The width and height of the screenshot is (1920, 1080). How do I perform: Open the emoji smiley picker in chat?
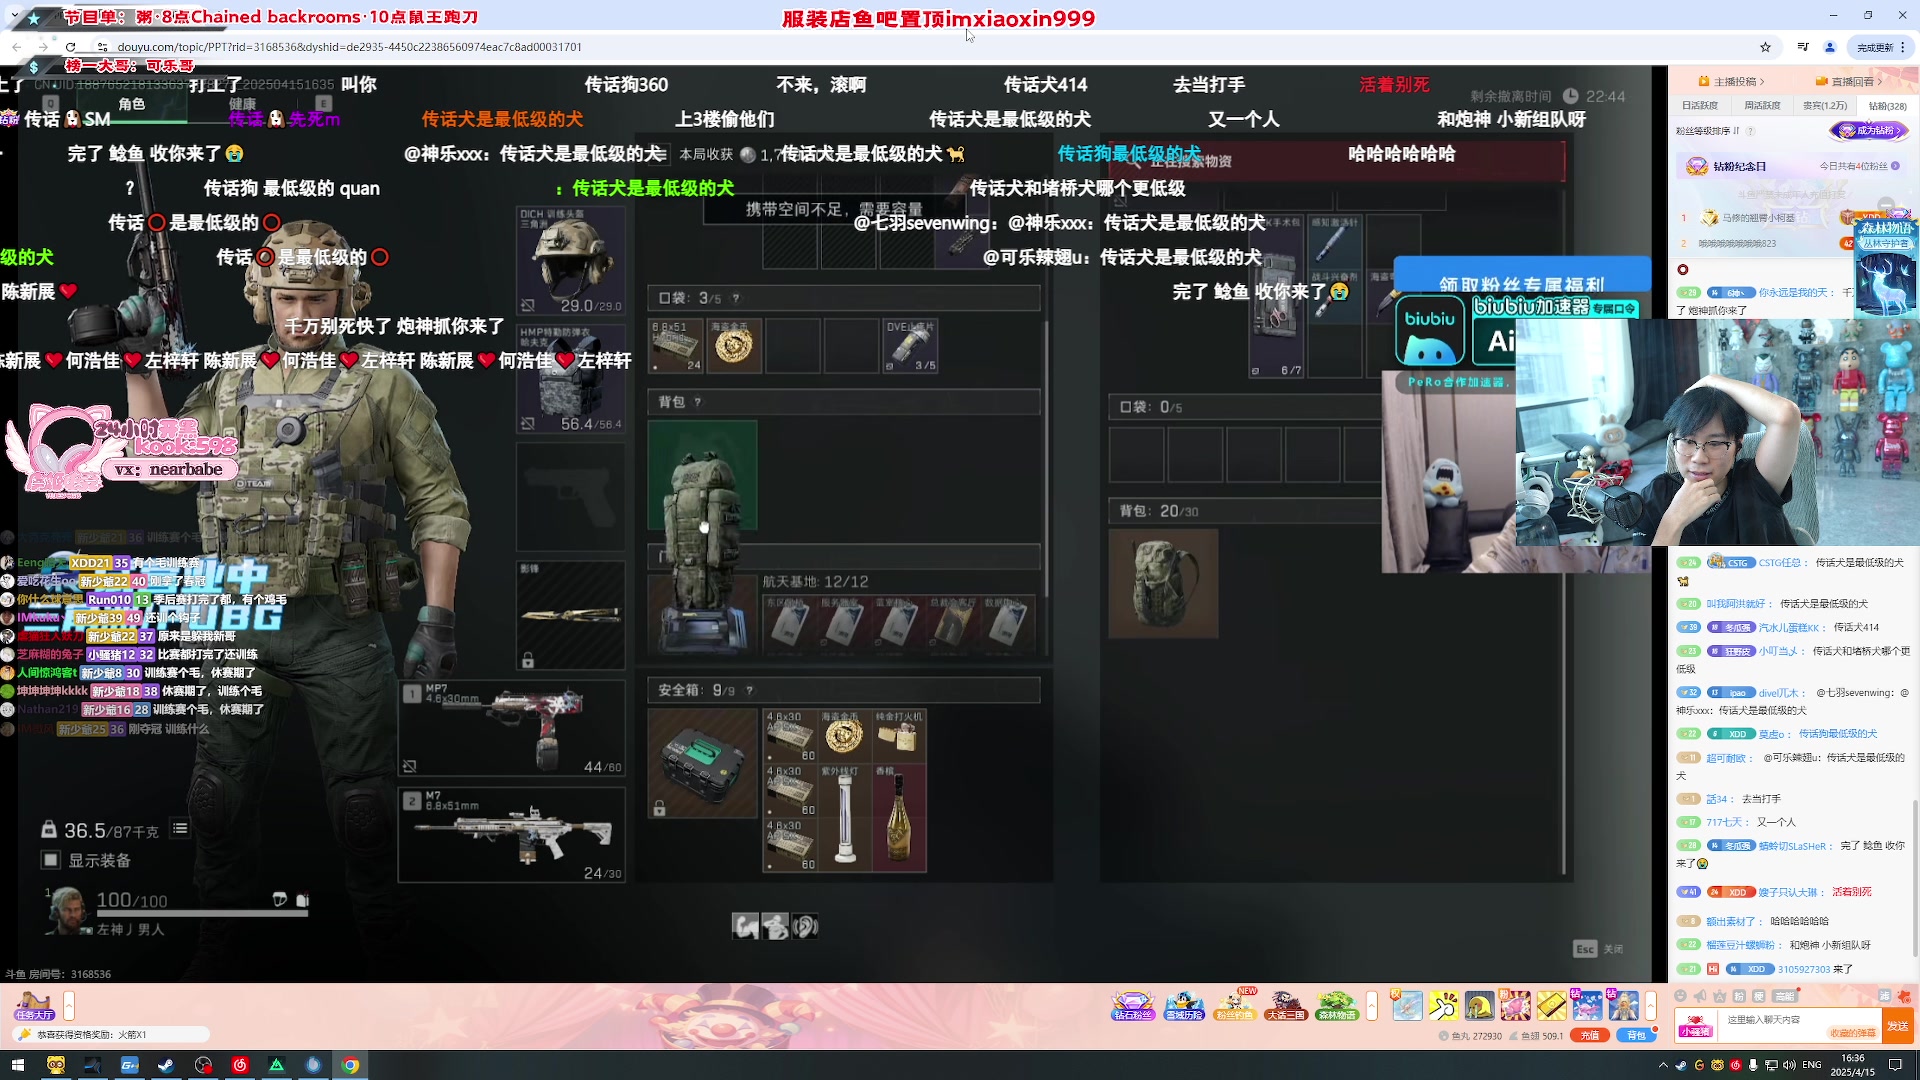(x=1680, y=996)
